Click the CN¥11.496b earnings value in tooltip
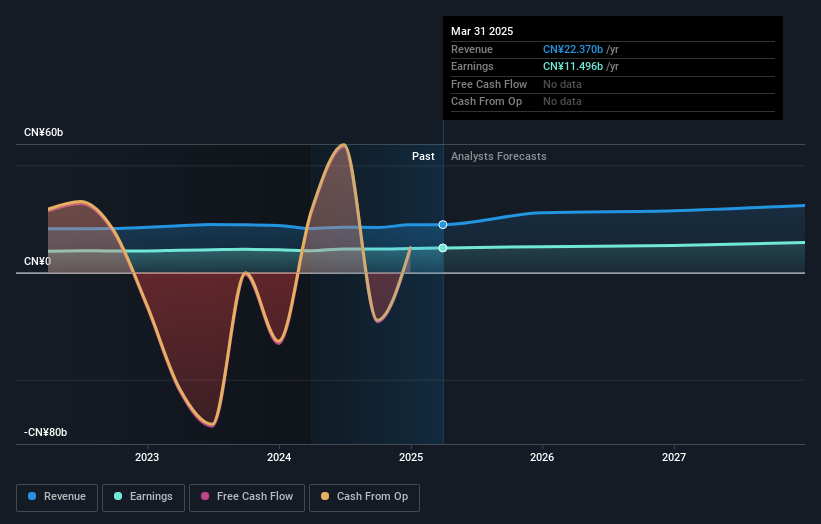821x524 pixels. coord(573,66)
